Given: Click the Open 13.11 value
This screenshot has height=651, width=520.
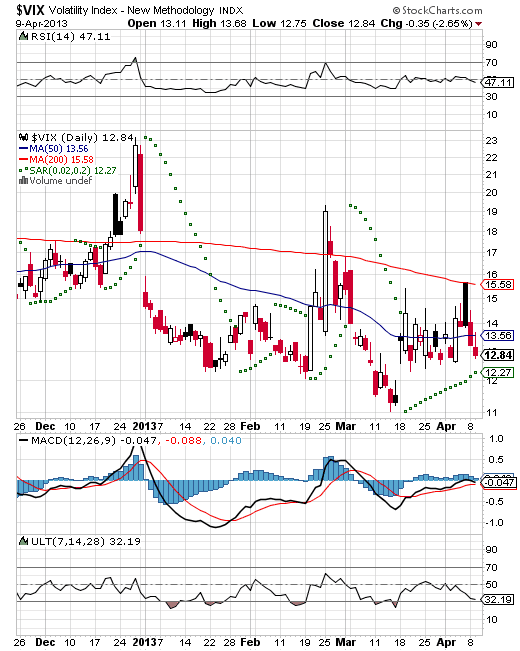Looking at the screenshot, I should click(157, 24).
